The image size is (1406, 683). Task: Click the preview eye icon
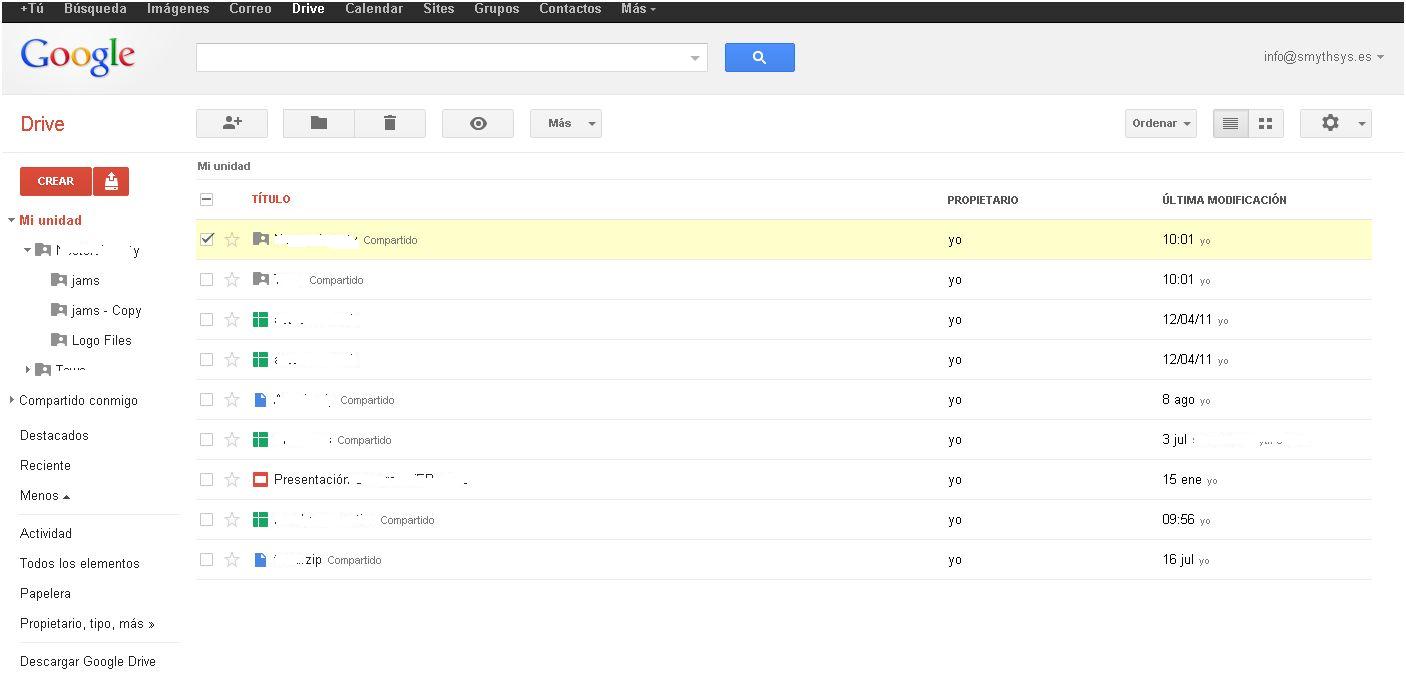click(x=478, y=123)
